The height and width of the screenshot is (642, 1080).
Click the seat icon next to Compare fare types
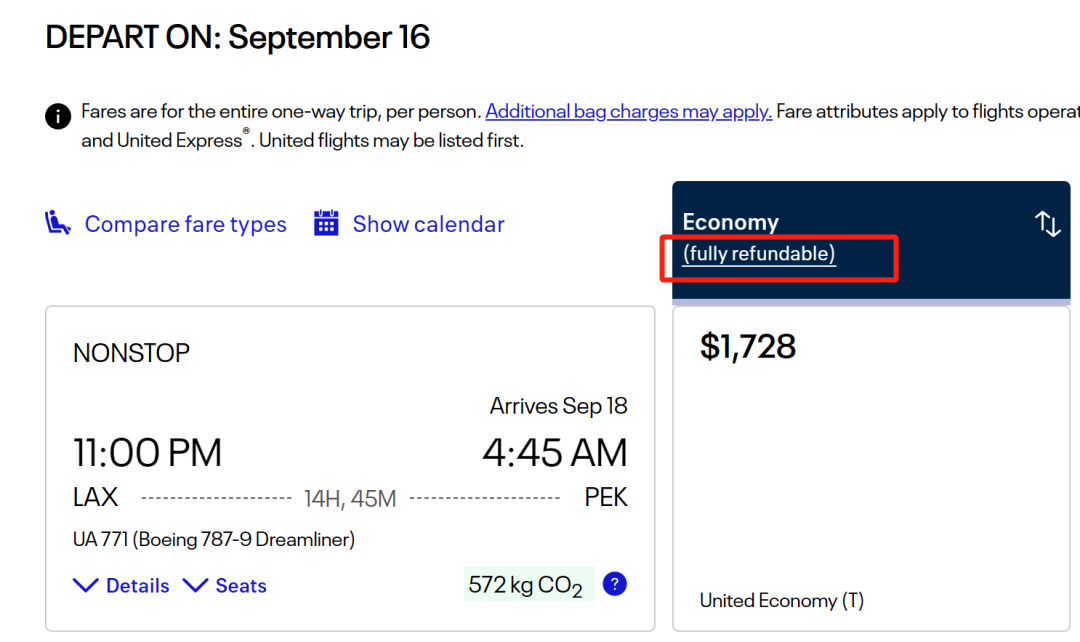tap(59, 223)
